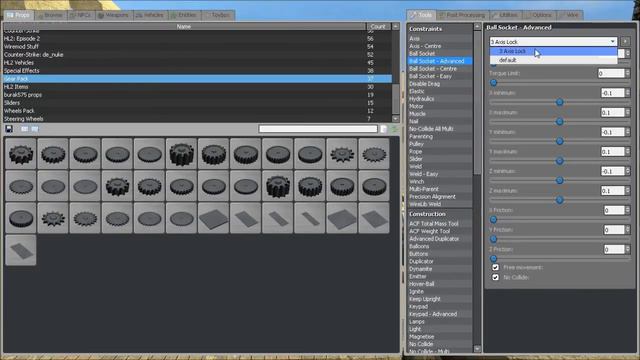Enable the Free movement checkbox
The width and height of the screenshot is (640, 360).
(x=496, y=267)
